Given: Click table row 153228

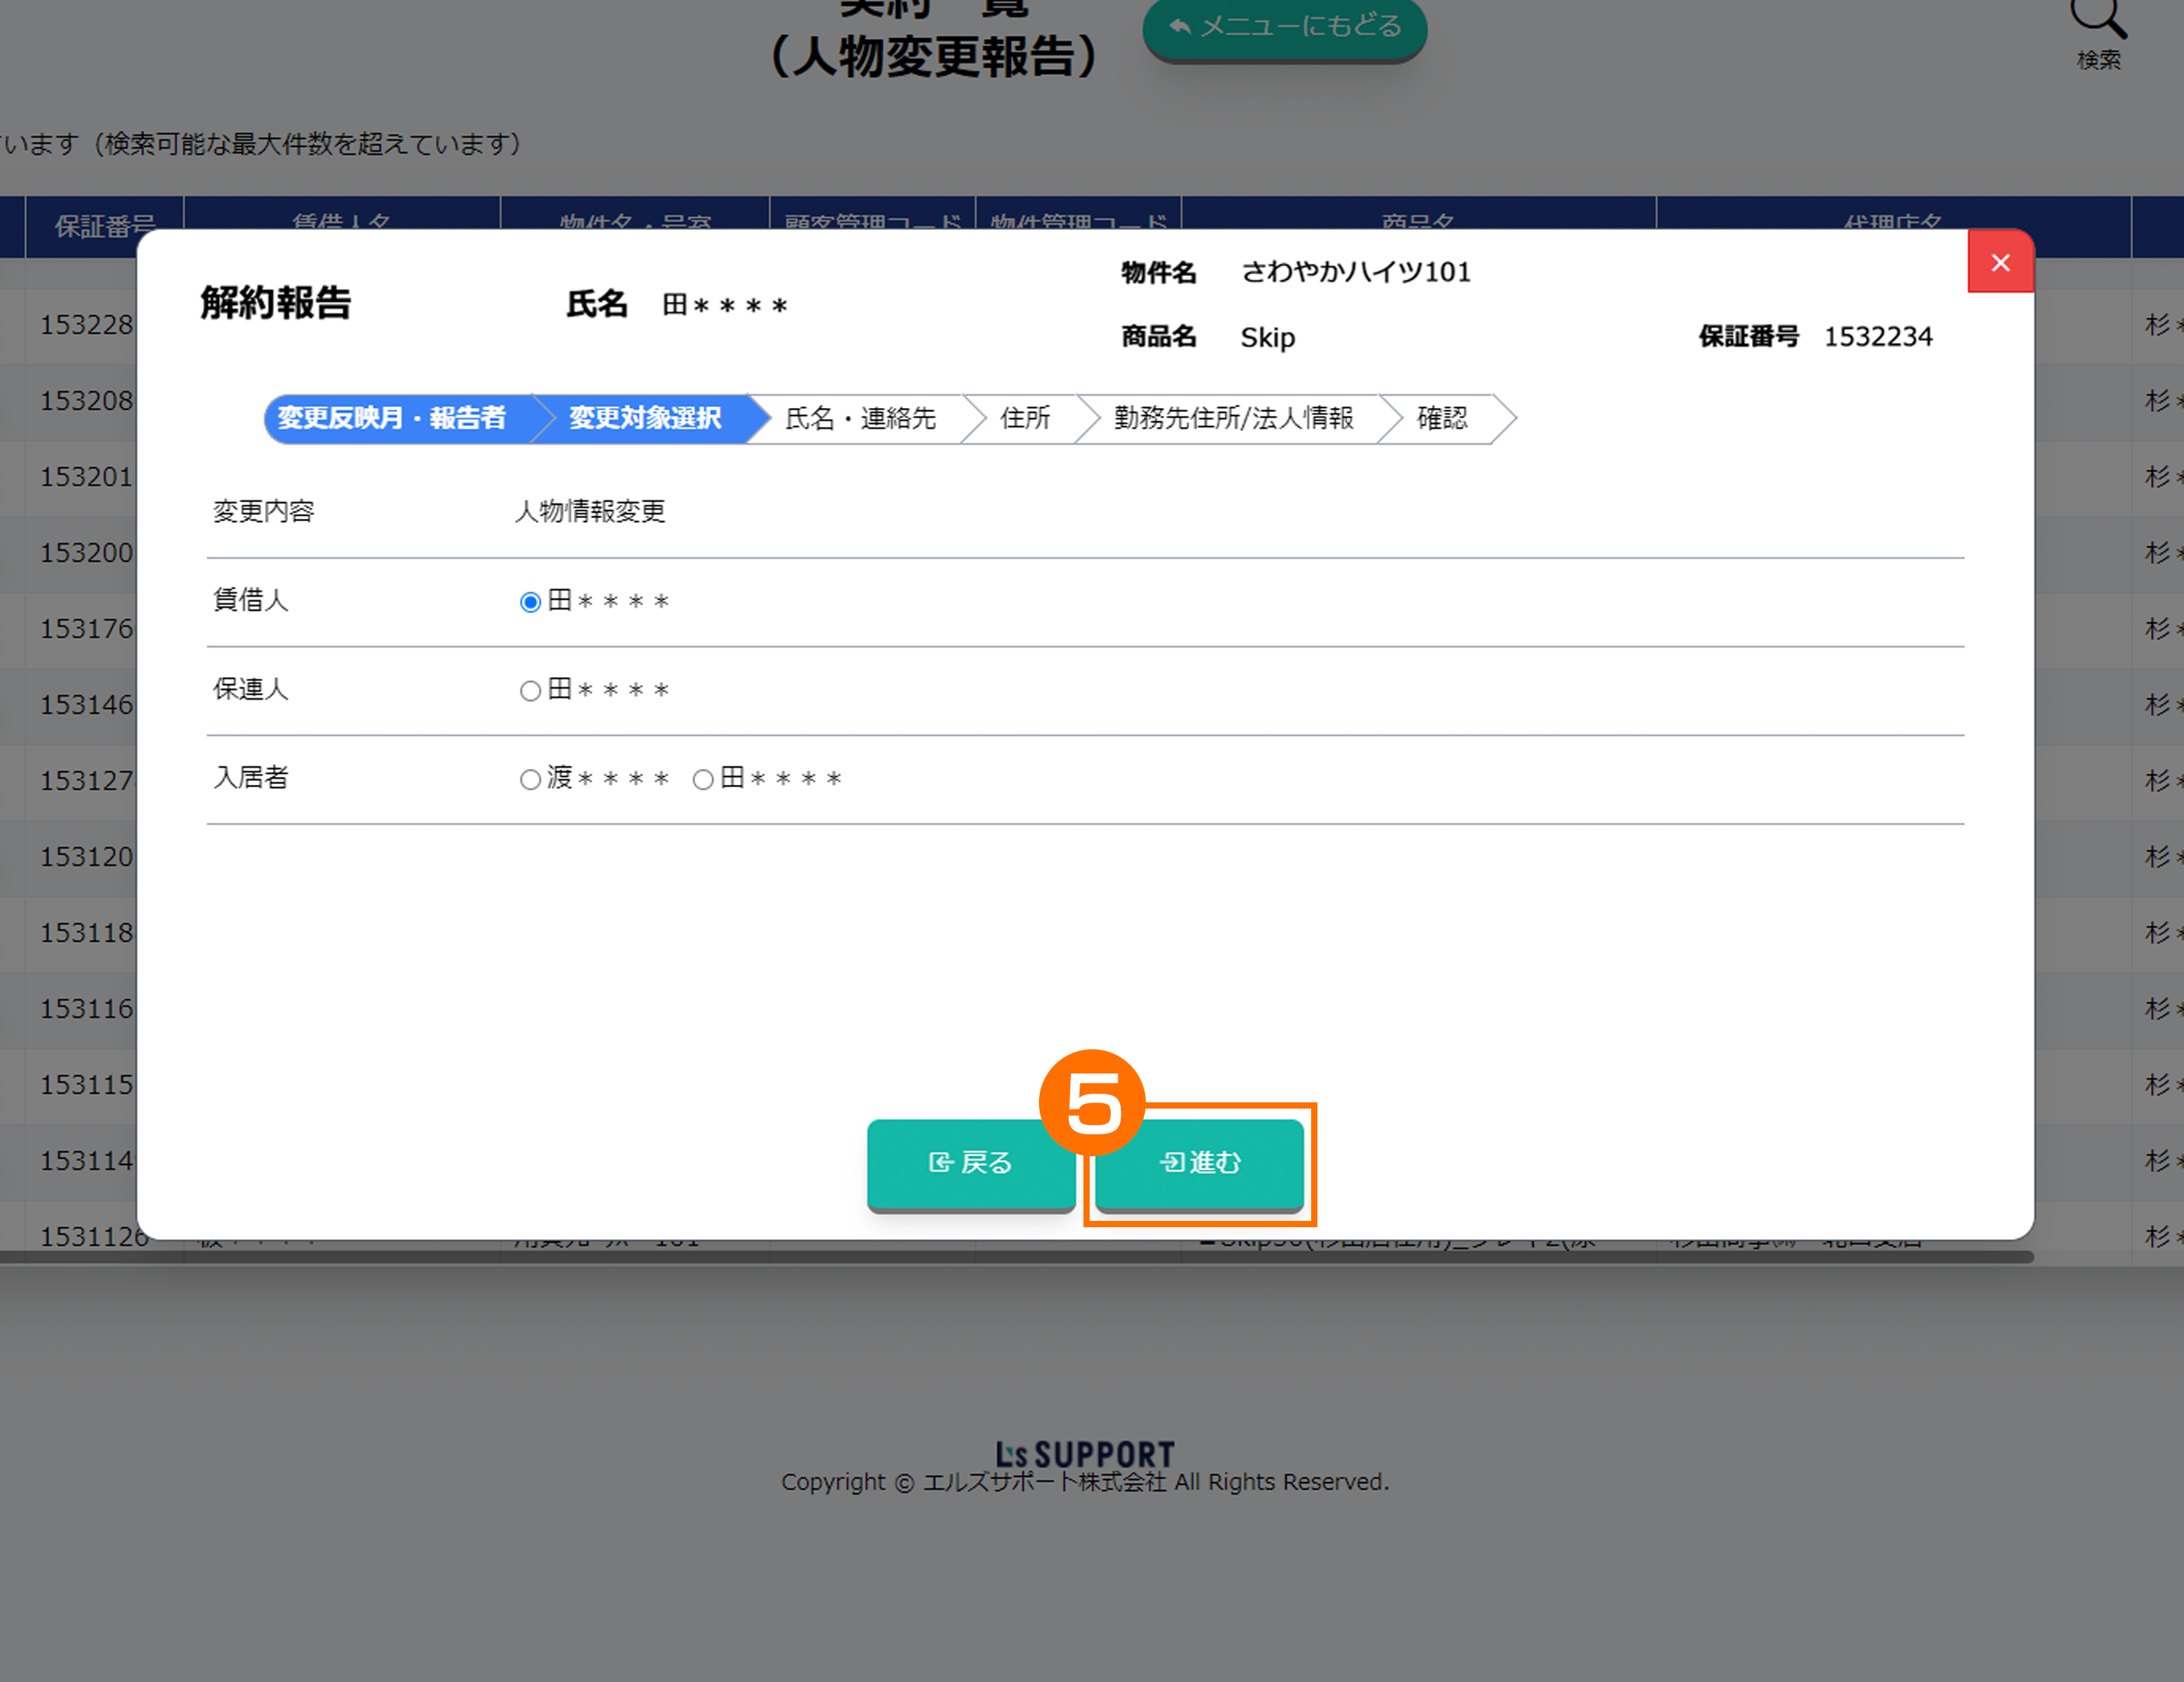Looking at the screenshot, I should pyautogui.click(x=86, y=325).
